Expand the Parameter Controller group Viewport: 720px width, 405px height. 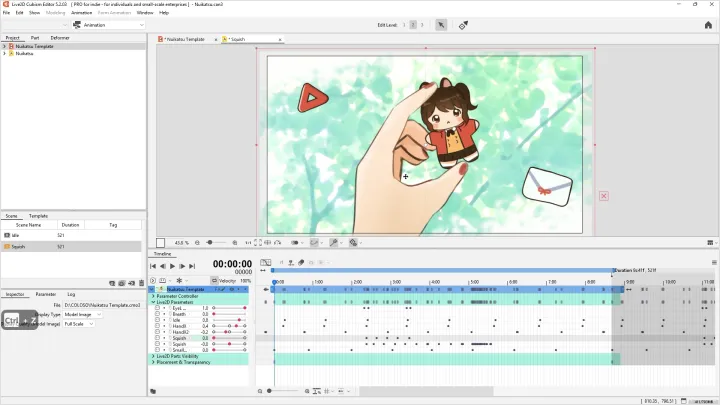[153, 296]
